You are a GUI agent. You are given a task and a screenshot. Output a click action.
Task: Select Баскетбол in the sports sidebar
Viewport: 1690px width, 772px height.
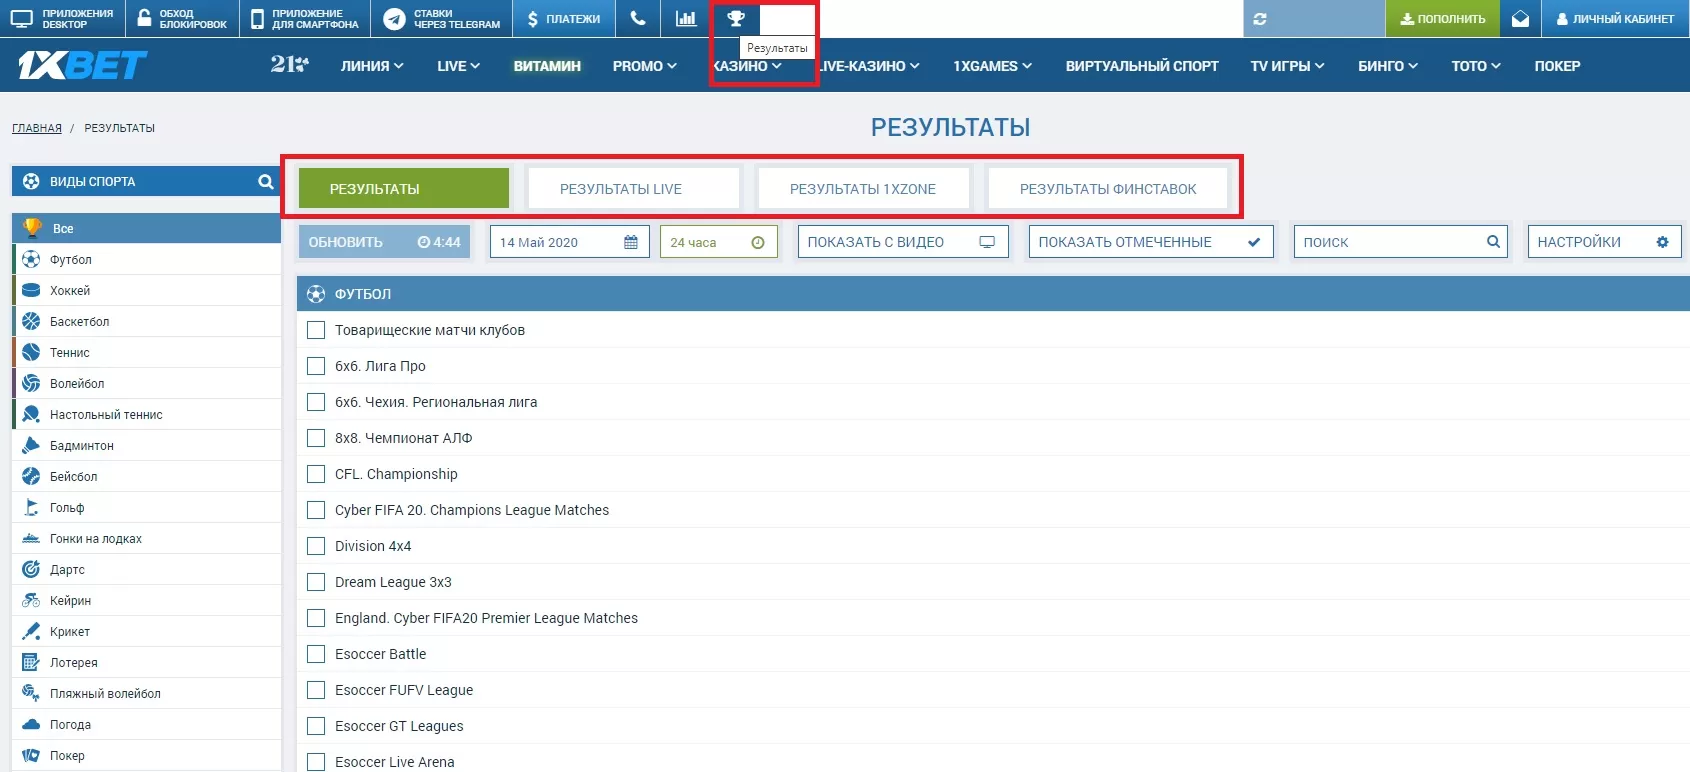[x=80, y=322]
